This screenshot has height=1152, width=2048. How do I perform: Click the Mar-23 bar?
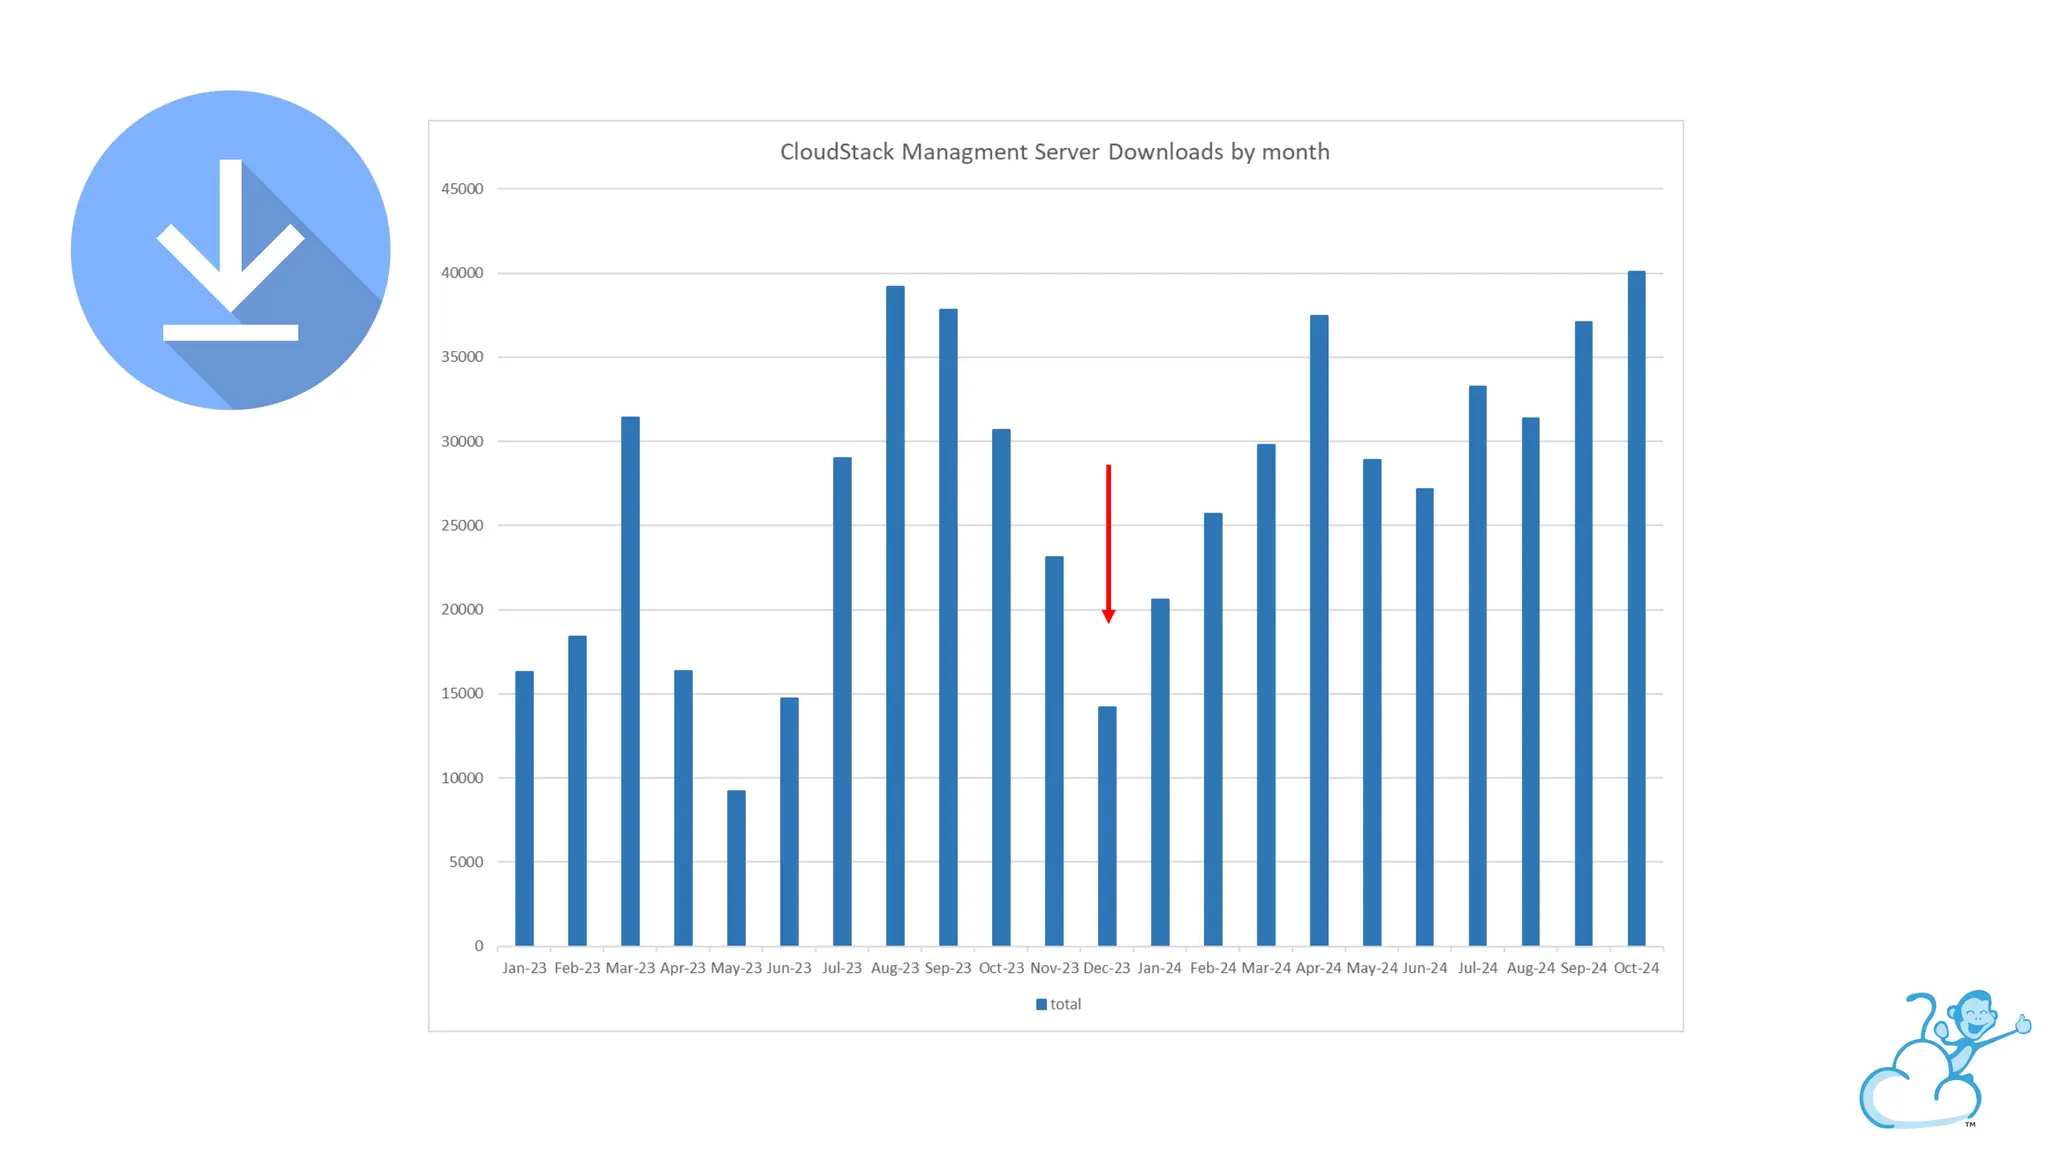click(630, 680)
